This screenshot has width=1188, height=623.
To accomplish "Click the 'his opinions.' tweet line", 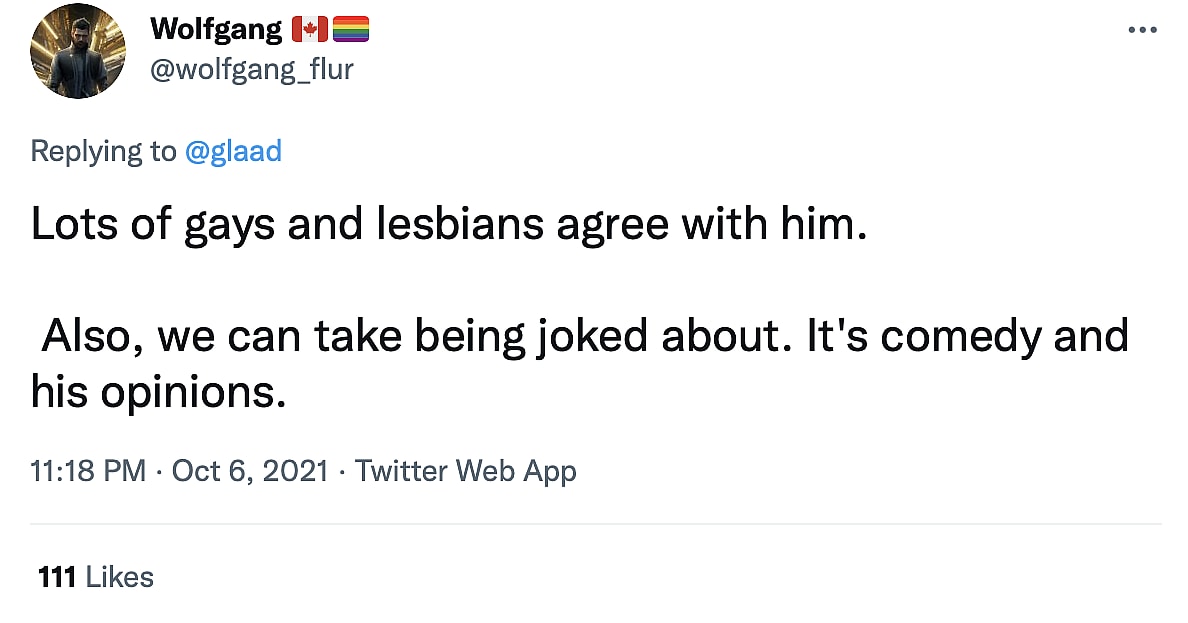I will pos(158,392).
